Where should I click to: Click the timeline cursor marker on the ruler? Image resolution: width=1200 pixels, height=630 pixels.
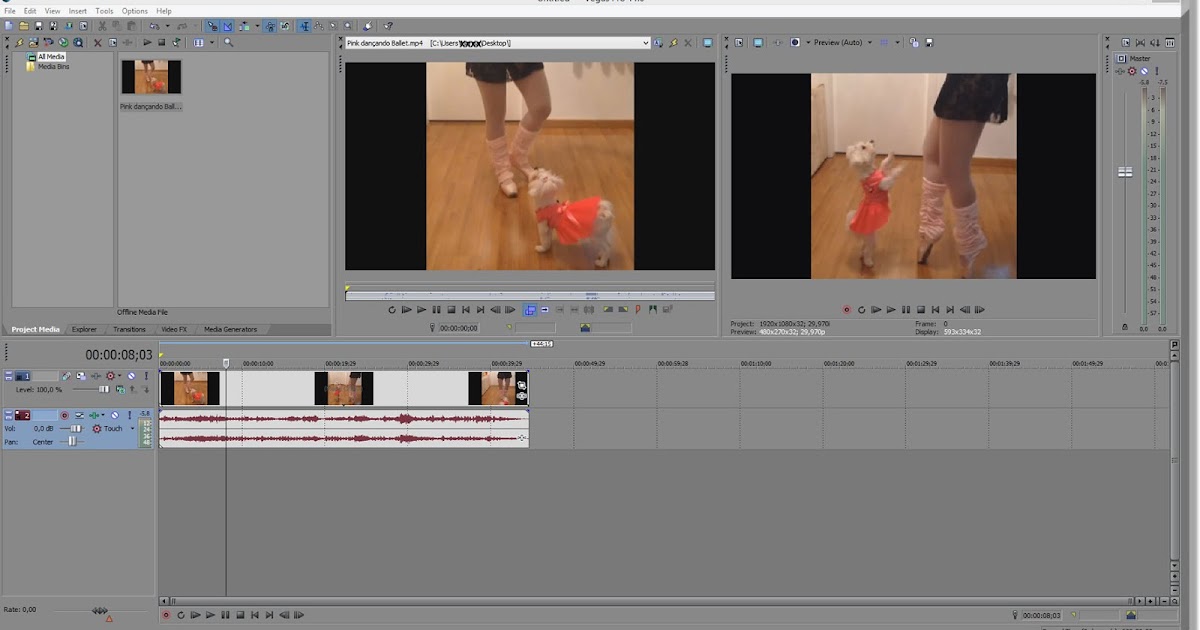pos(226,362)
